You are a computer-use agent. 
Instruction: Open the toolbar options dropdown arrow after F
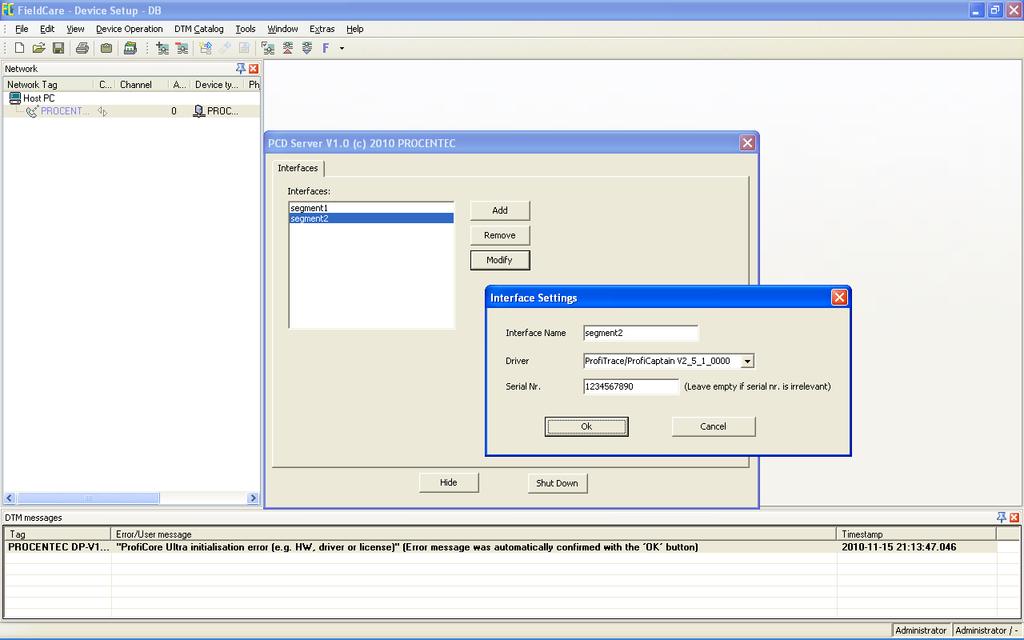coord(342,48)
